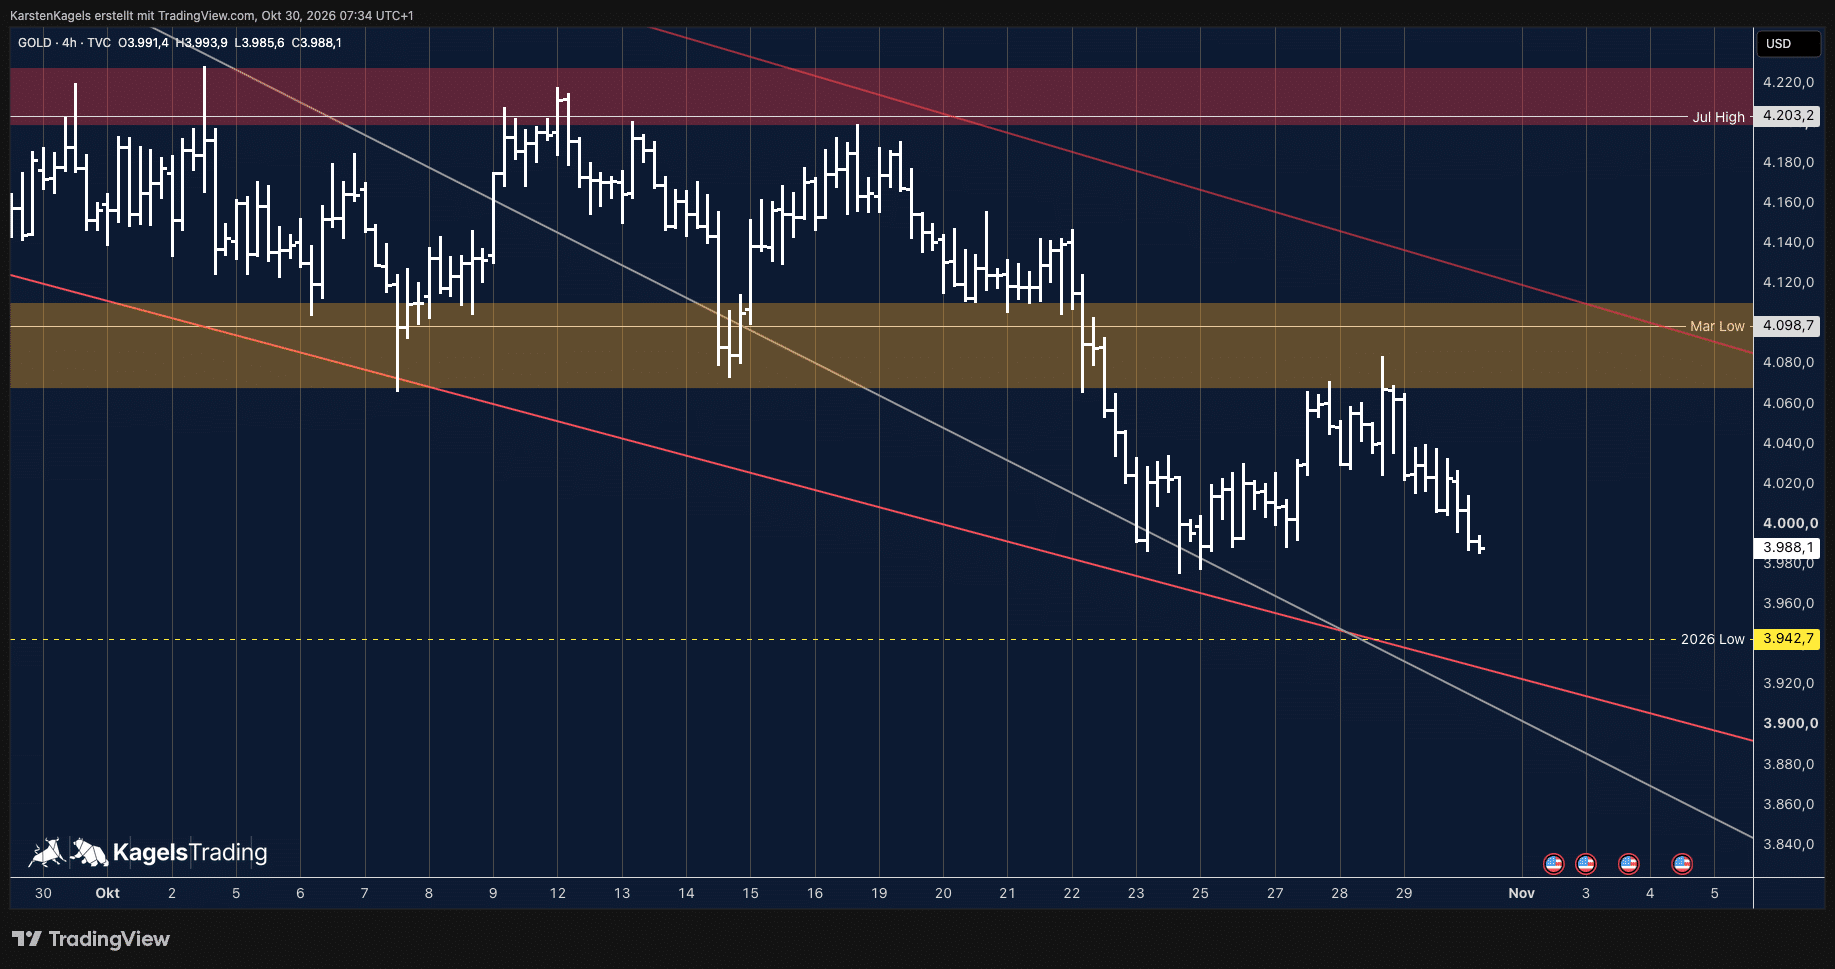The width and height of the screenshot is (1835, 969).
Task: Click the 4.000,0 price axis level
Action: click(1790, 523)
